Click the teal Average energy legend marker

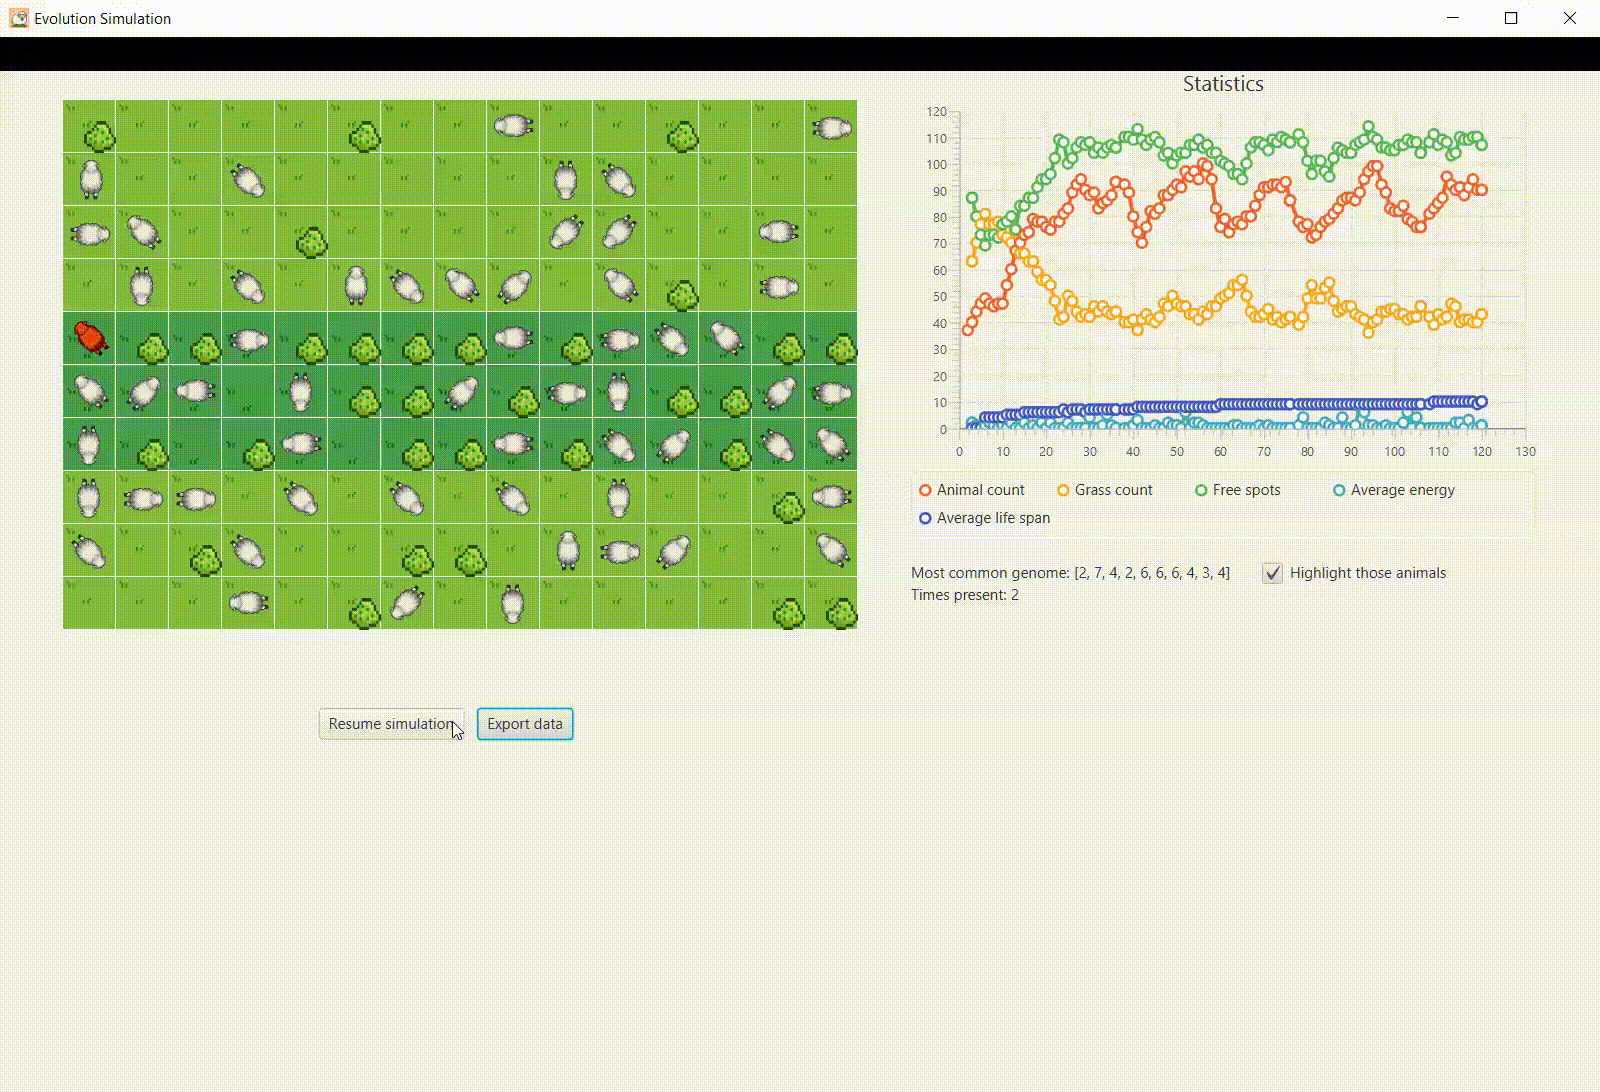1339,490
